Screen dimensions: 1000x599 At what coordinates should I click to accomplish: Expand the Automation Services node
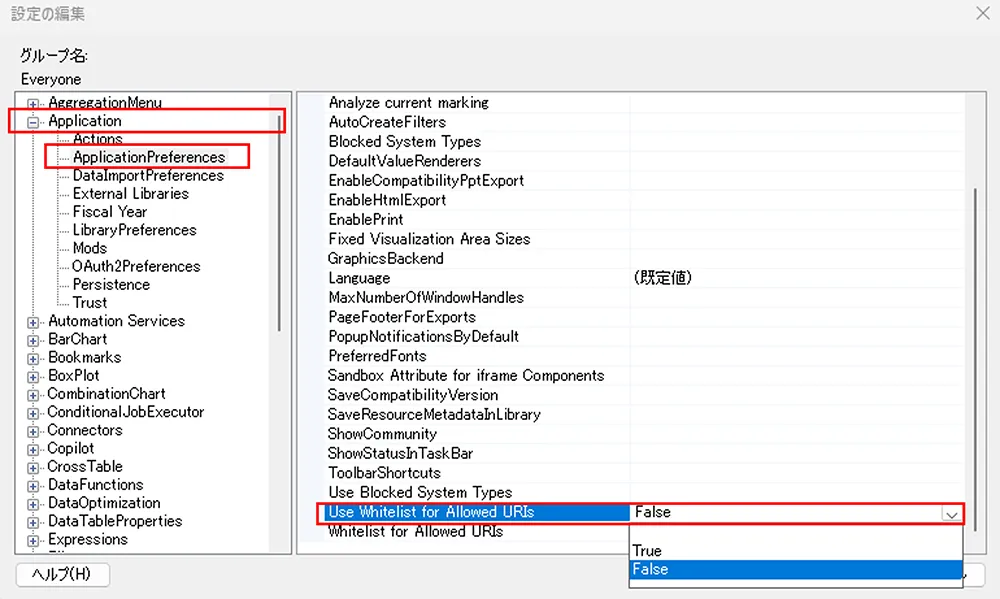33,322
